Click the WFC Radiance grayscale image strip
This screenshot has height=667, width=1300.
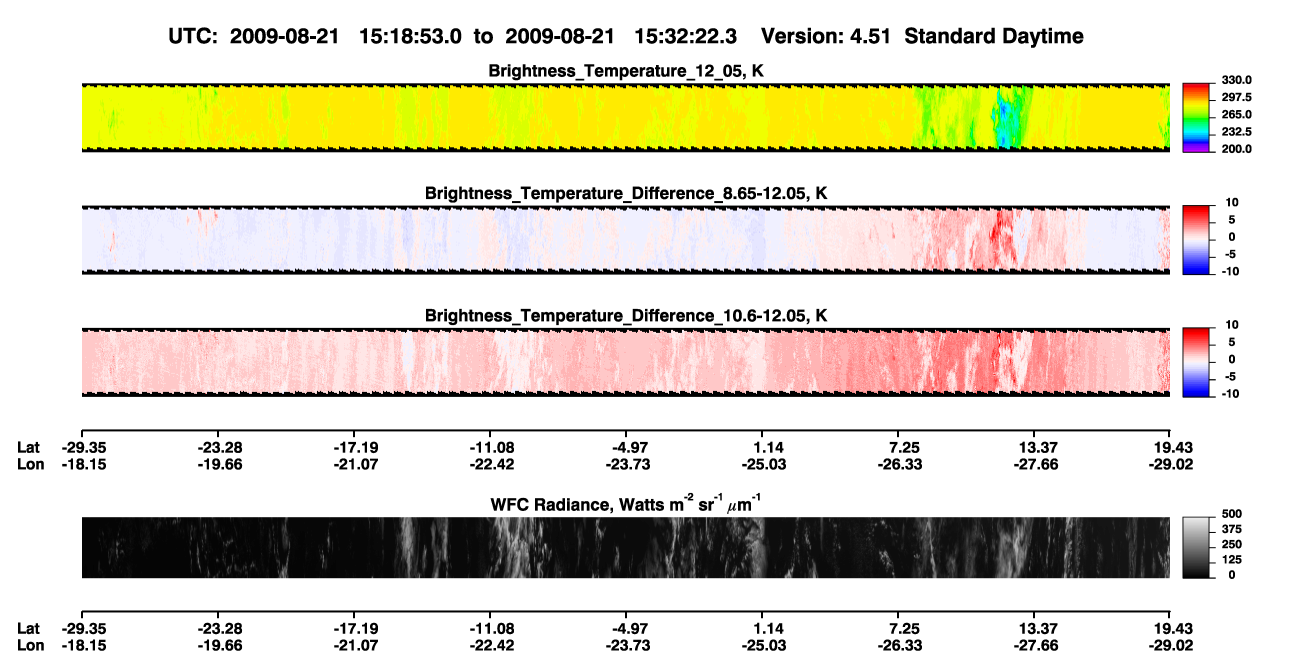tap(625, 548)
